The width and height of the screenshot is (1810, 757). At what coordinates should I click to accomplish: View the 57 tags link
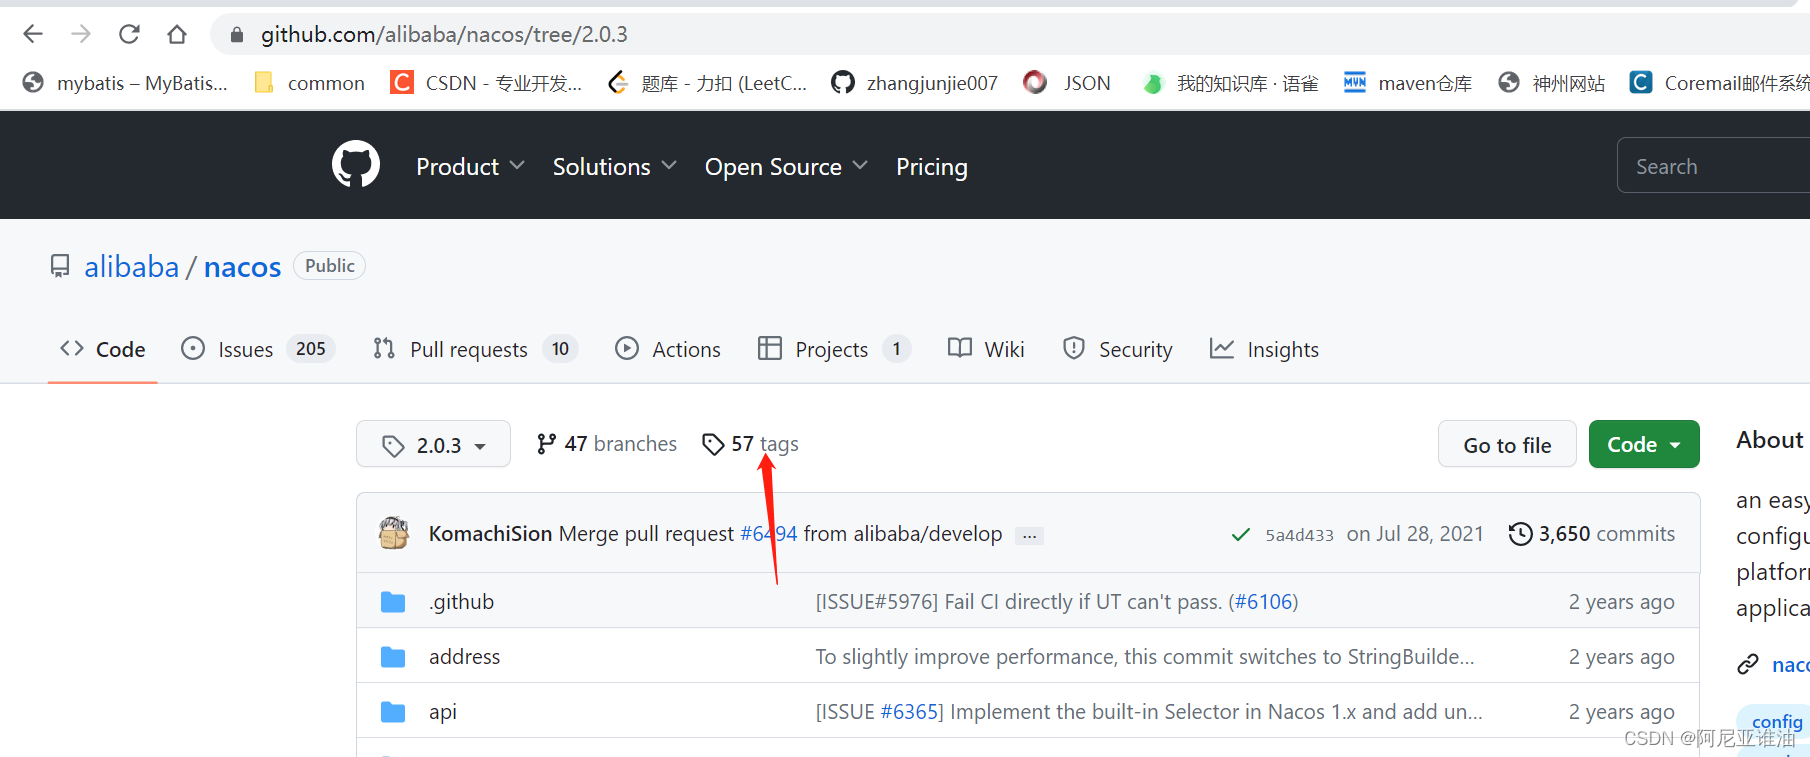coord(751,443)
